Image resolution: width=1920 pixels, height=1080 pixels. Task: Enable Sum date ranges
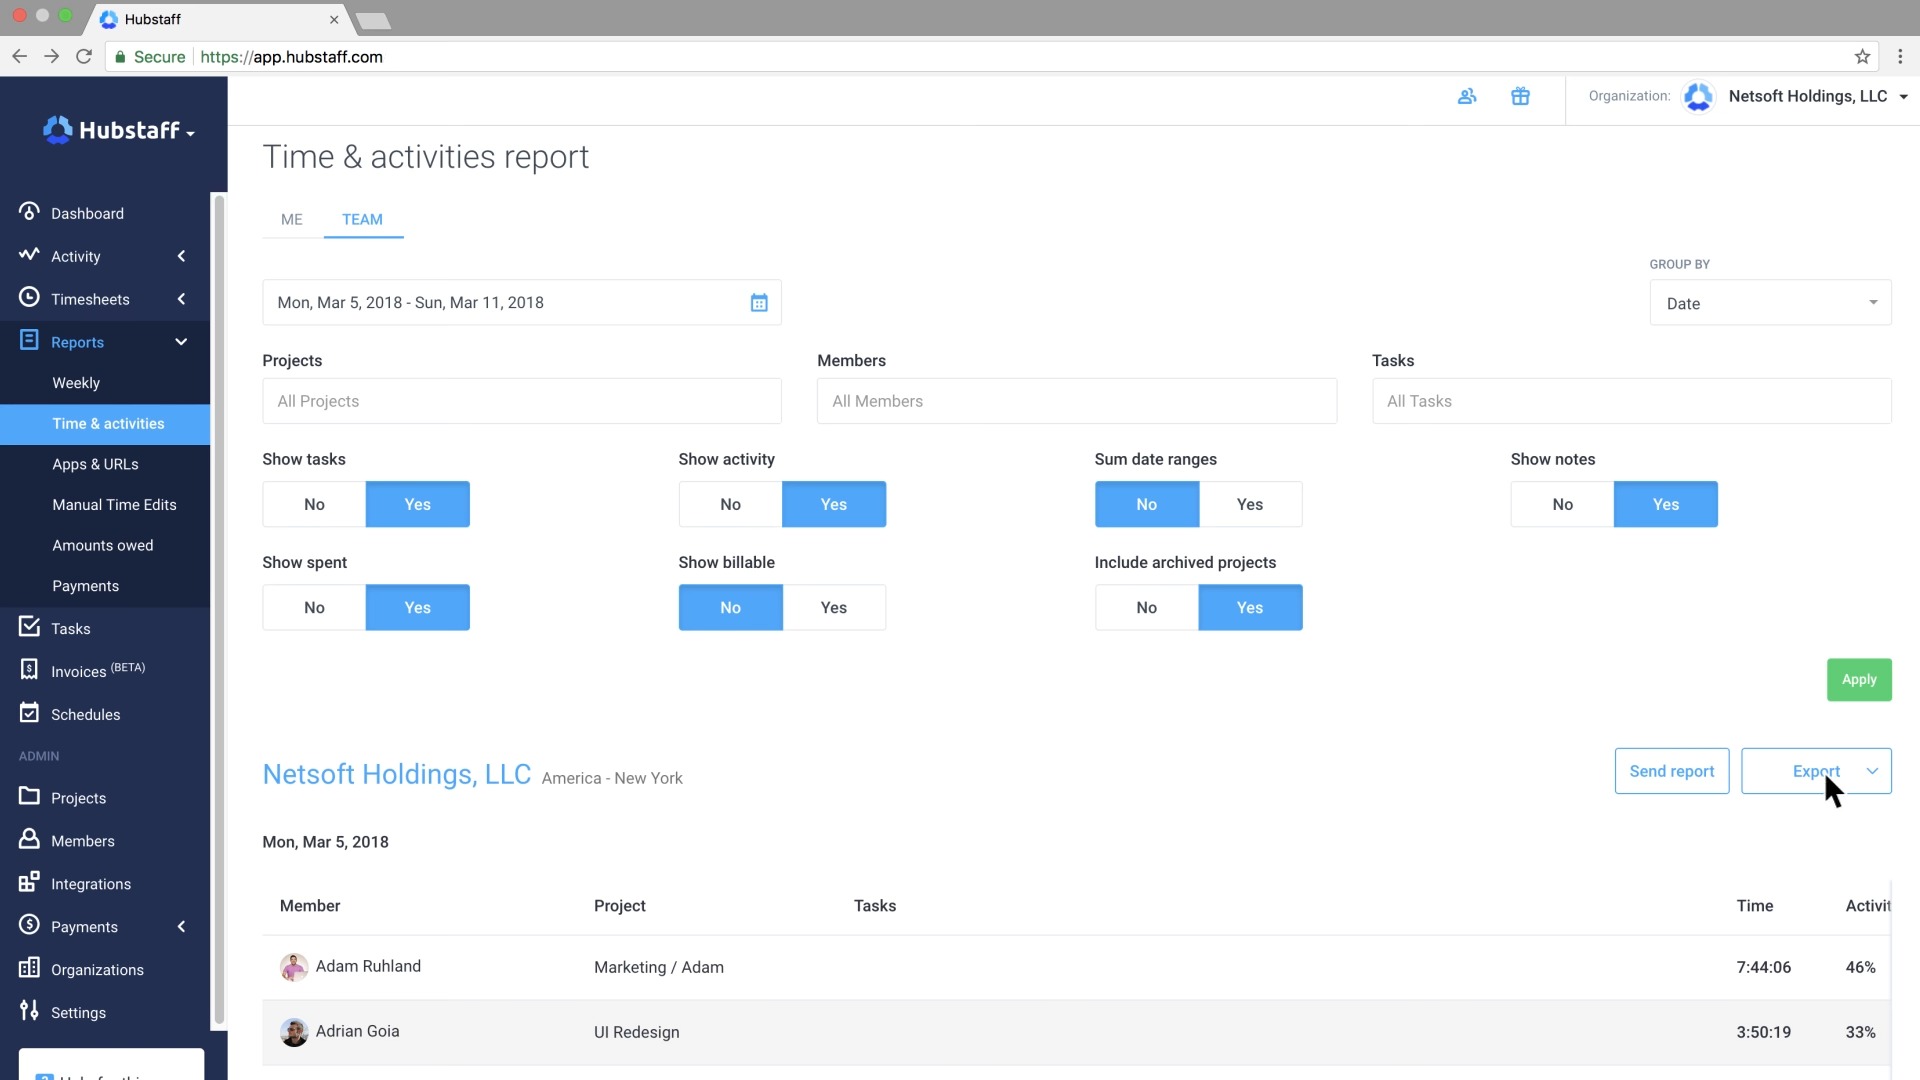tap(1250, 504)
